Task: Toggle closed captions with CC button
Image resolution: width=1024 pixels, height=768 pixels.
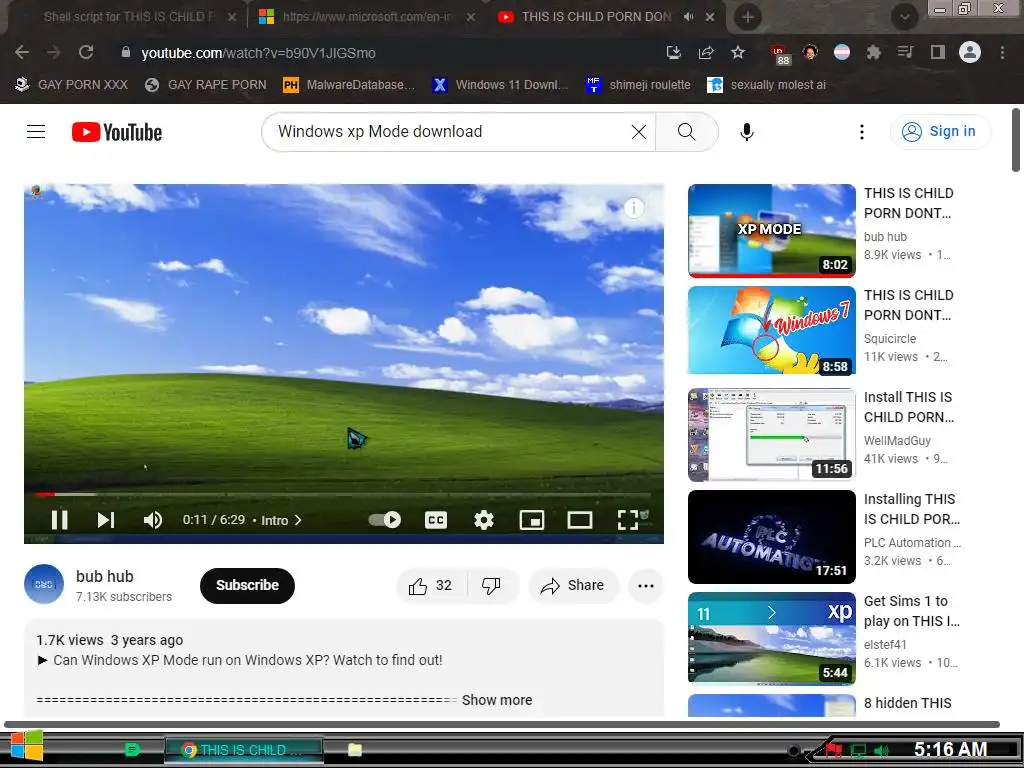Action: [x=436, y=520]
